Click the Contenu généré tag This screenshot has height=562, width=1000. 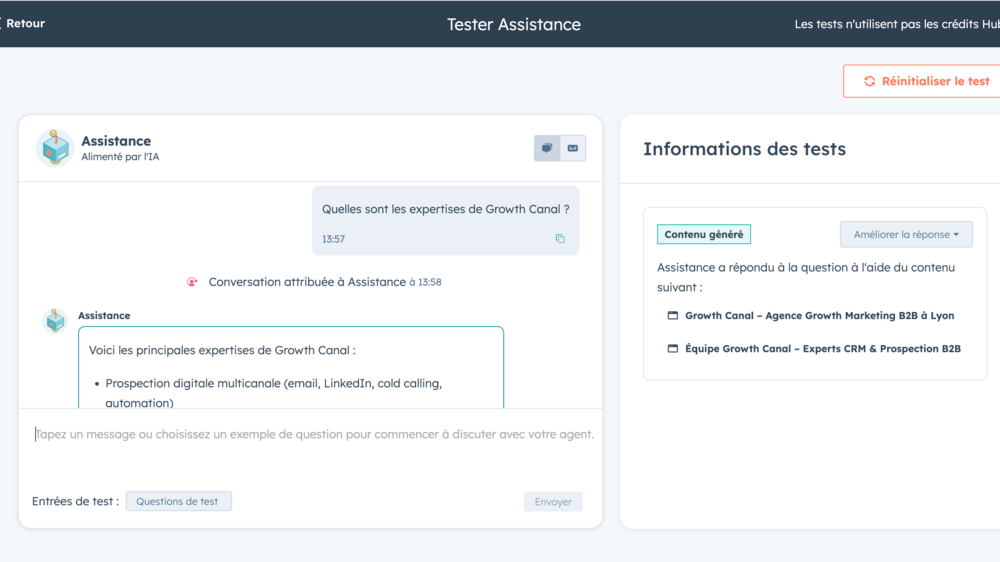704,234
